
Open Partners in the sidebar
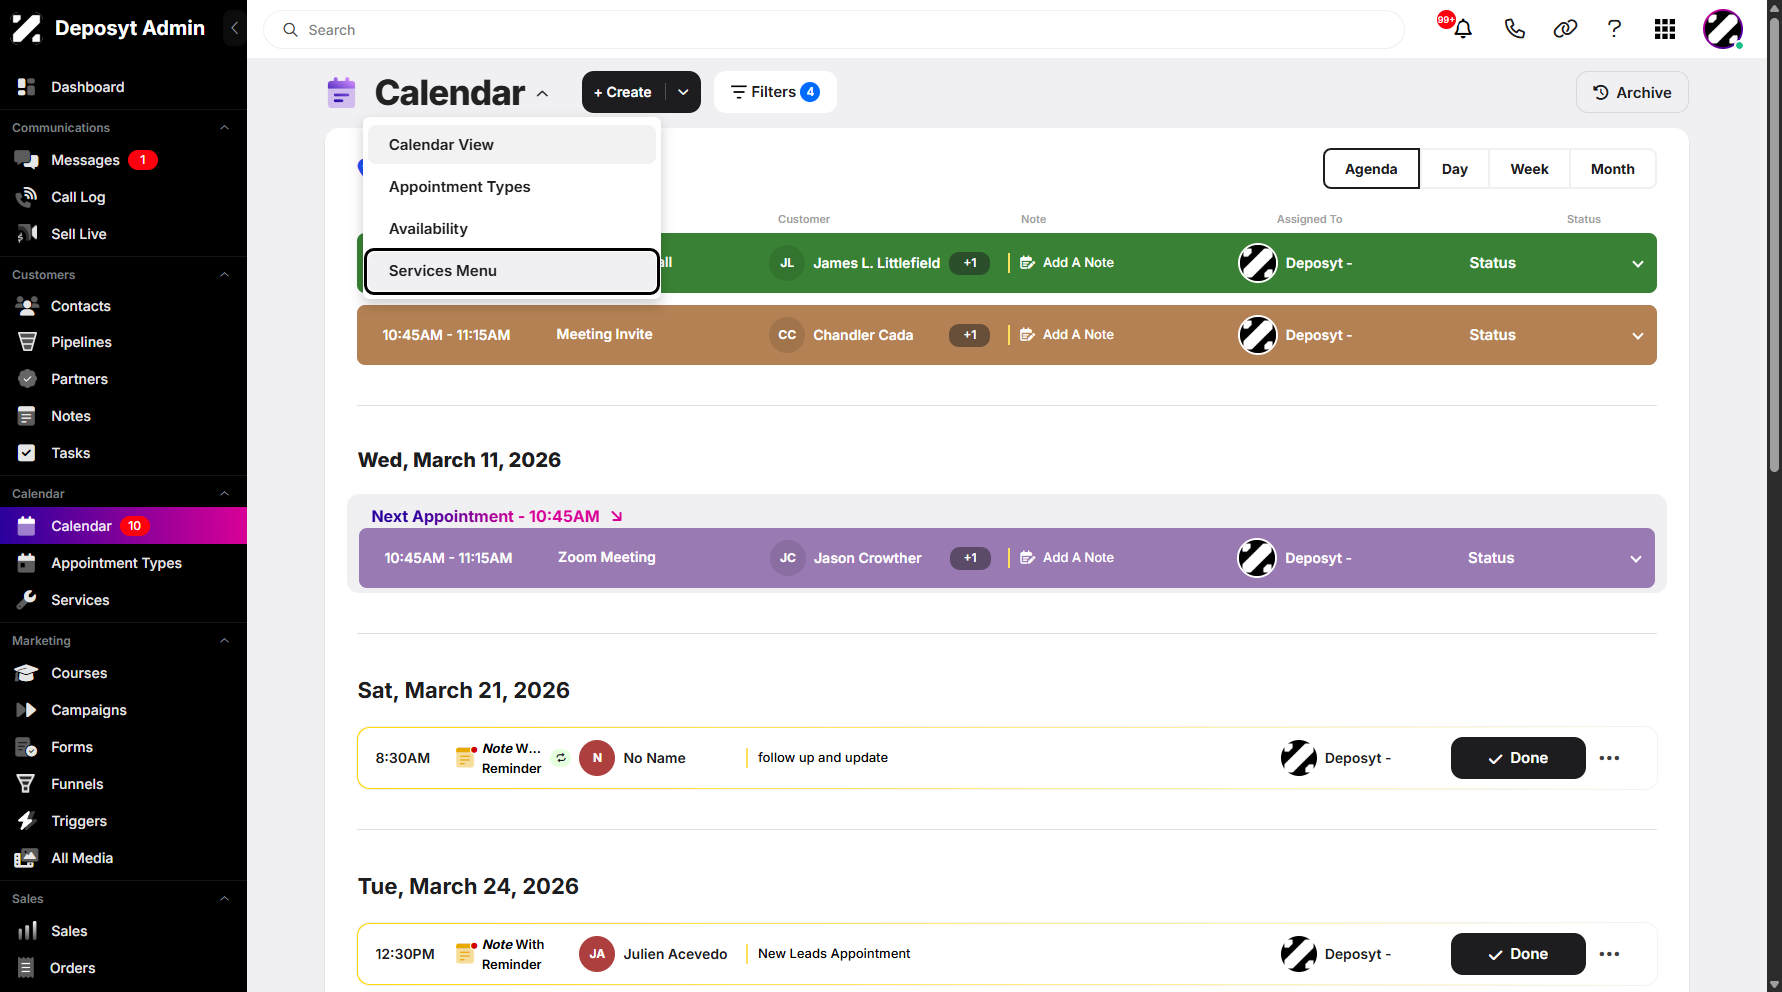tap(79, 379)
